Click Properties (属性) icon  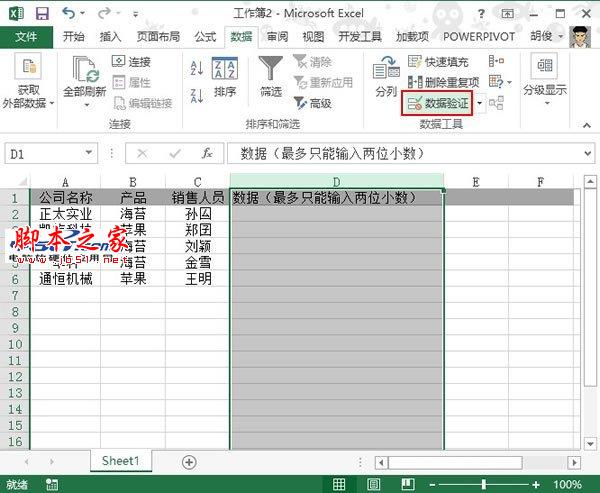[x=118, y=82]
